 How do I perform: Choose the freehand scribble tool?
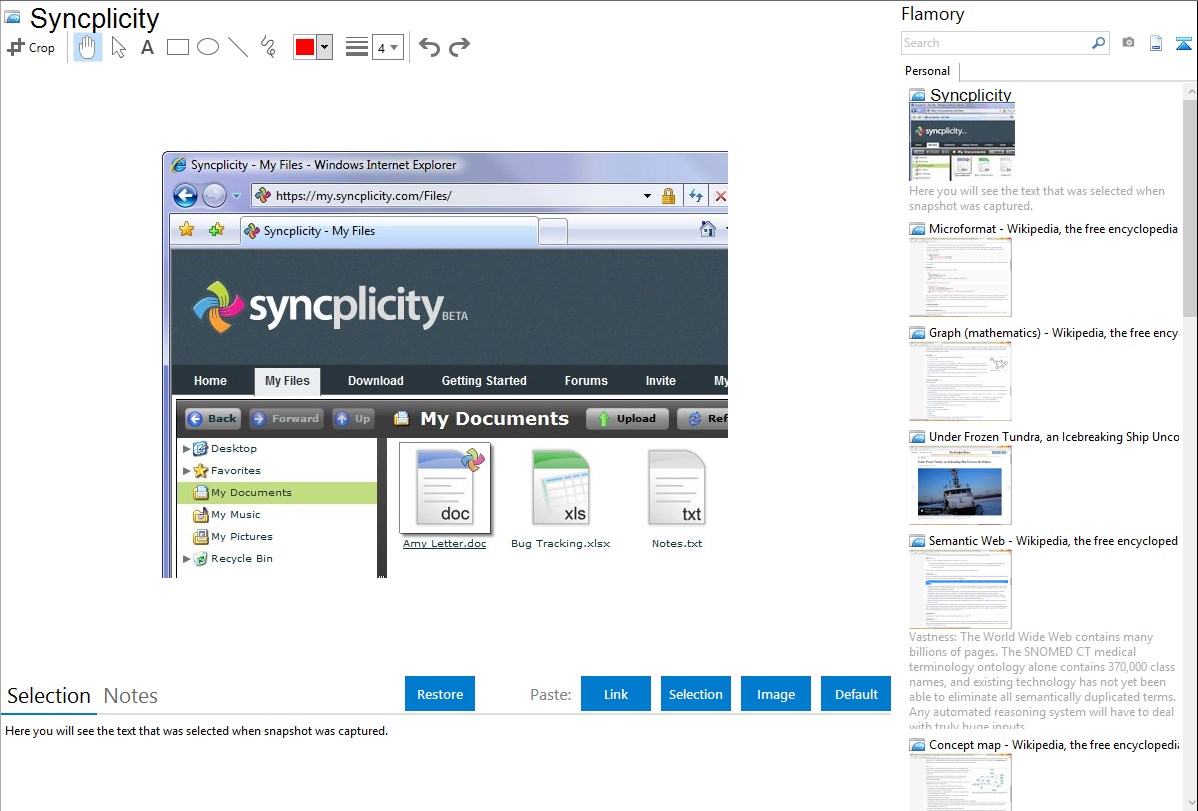coord(268,47)
